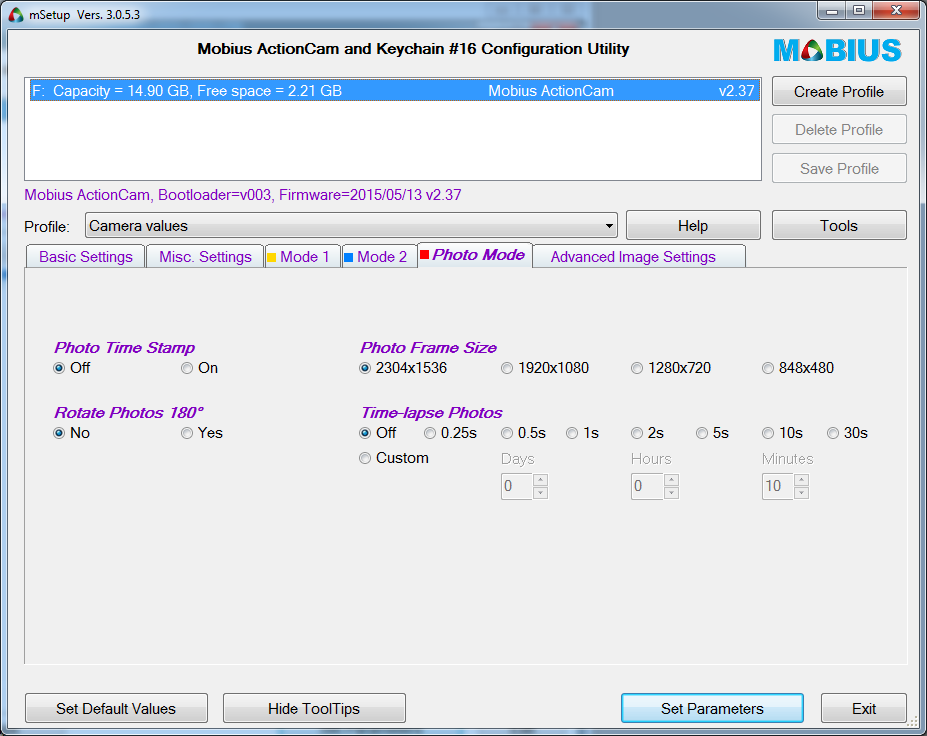Exit the configuration utility
Screen dimensions: 927x736
tap(864, 708)
